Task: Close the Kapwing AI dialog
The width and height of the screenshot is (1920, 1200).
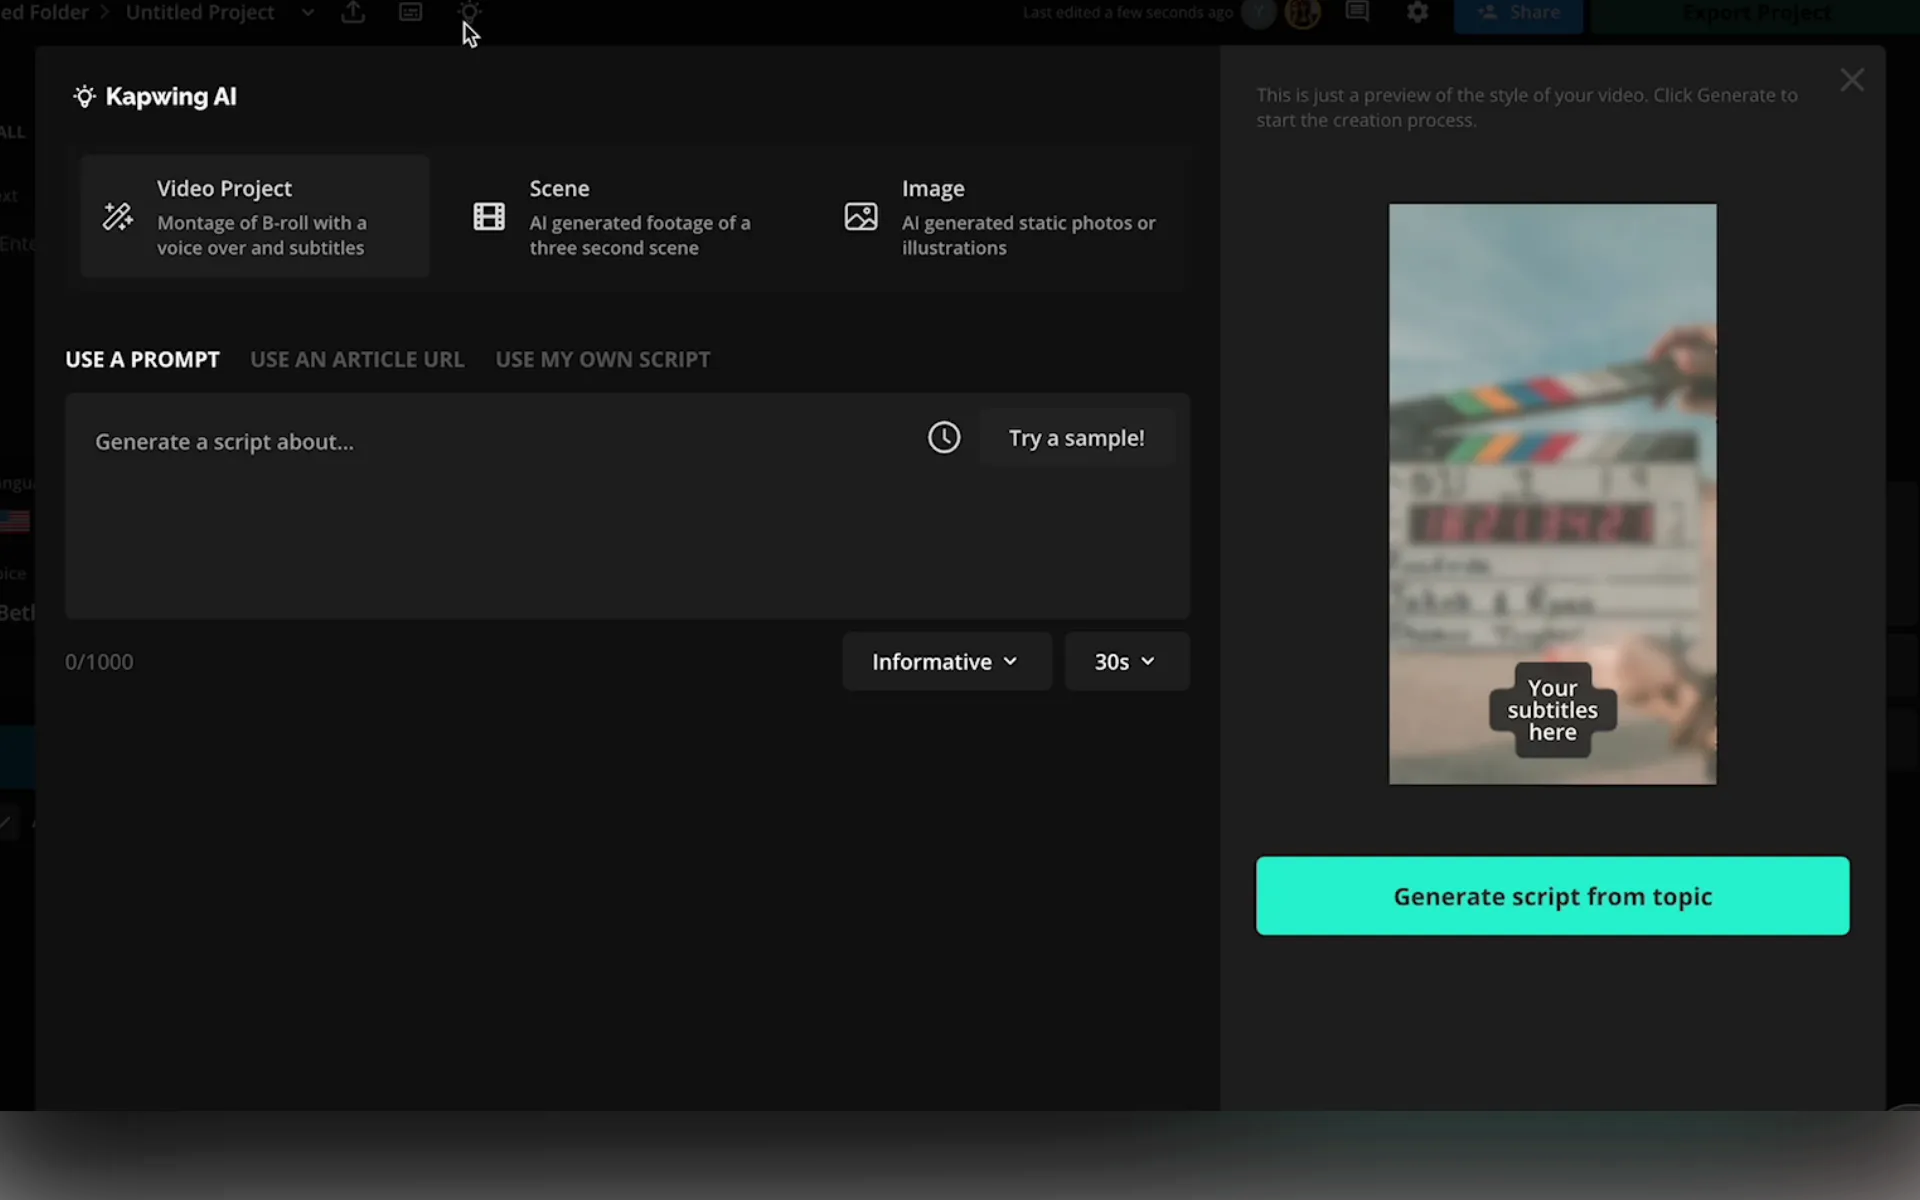Action: pyautogui.click(x=1852, y=80)
